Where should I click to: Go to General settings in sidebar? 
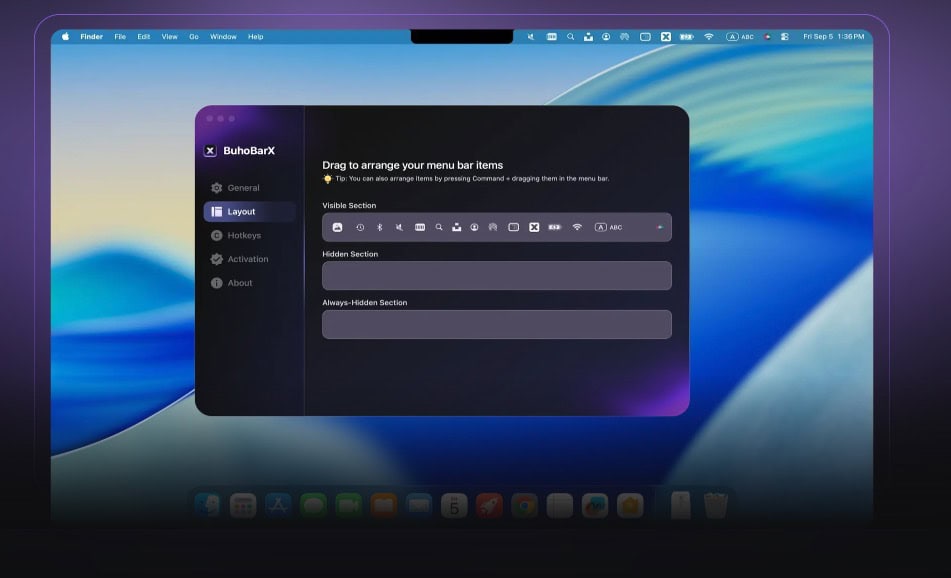click(242, 188)
